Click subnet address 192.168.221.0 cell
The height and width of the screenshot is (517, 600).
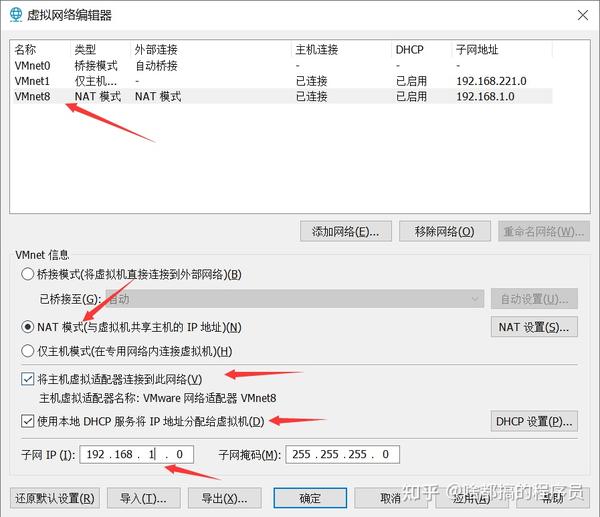pyautogui.click(x=491, y=81)
